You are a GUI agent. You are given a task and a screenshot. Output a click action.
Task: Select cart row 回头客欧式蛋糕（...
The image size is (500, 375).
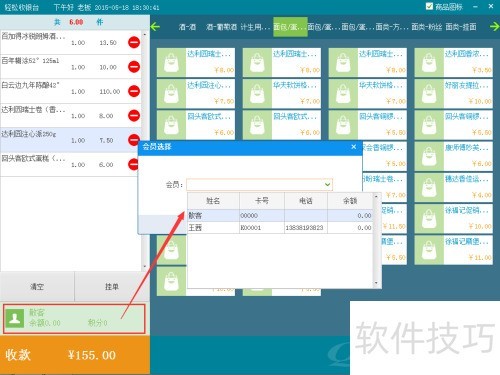tap(71, 164)
